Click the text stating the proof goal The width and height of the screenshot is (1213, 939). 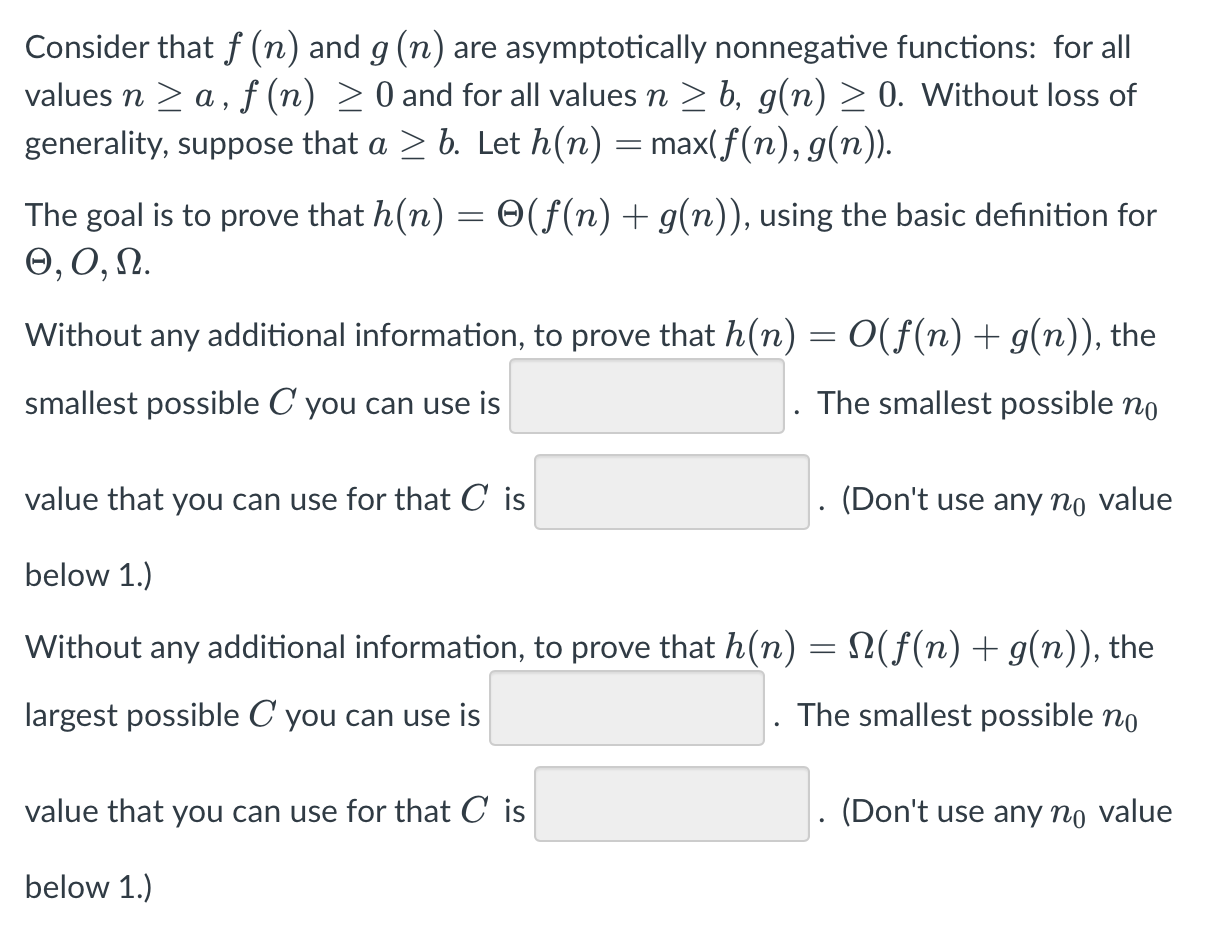click(590, 215)
